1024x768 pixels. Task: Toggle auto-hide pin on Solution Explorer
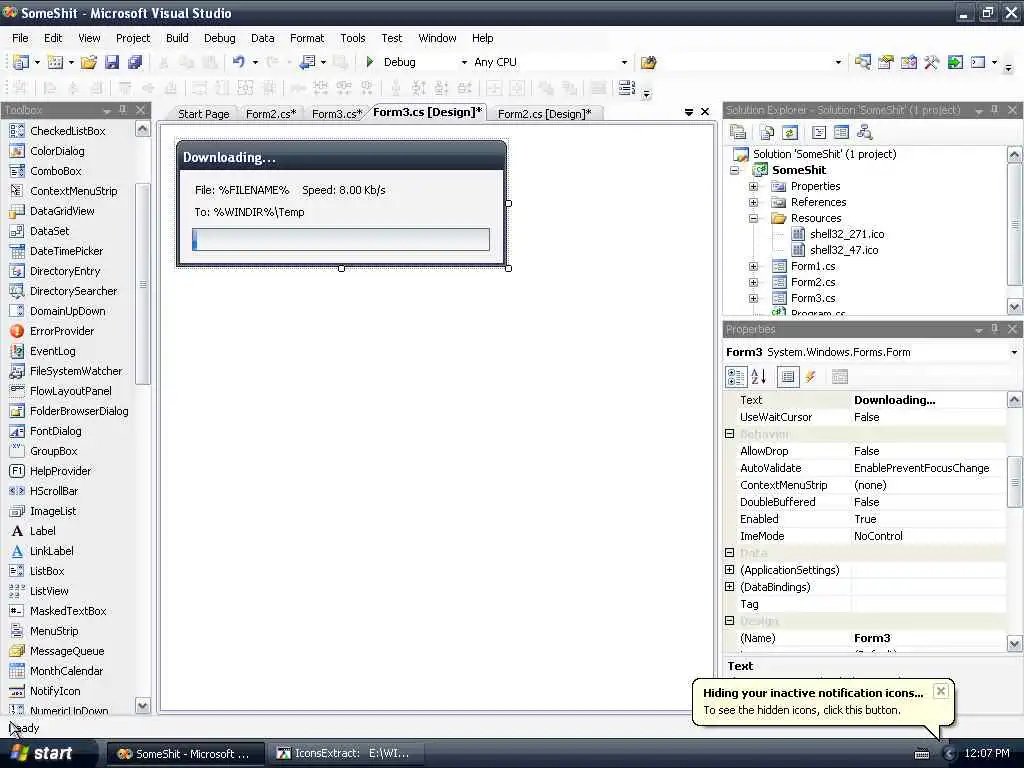pyautogui.click(x=995, y=110)
